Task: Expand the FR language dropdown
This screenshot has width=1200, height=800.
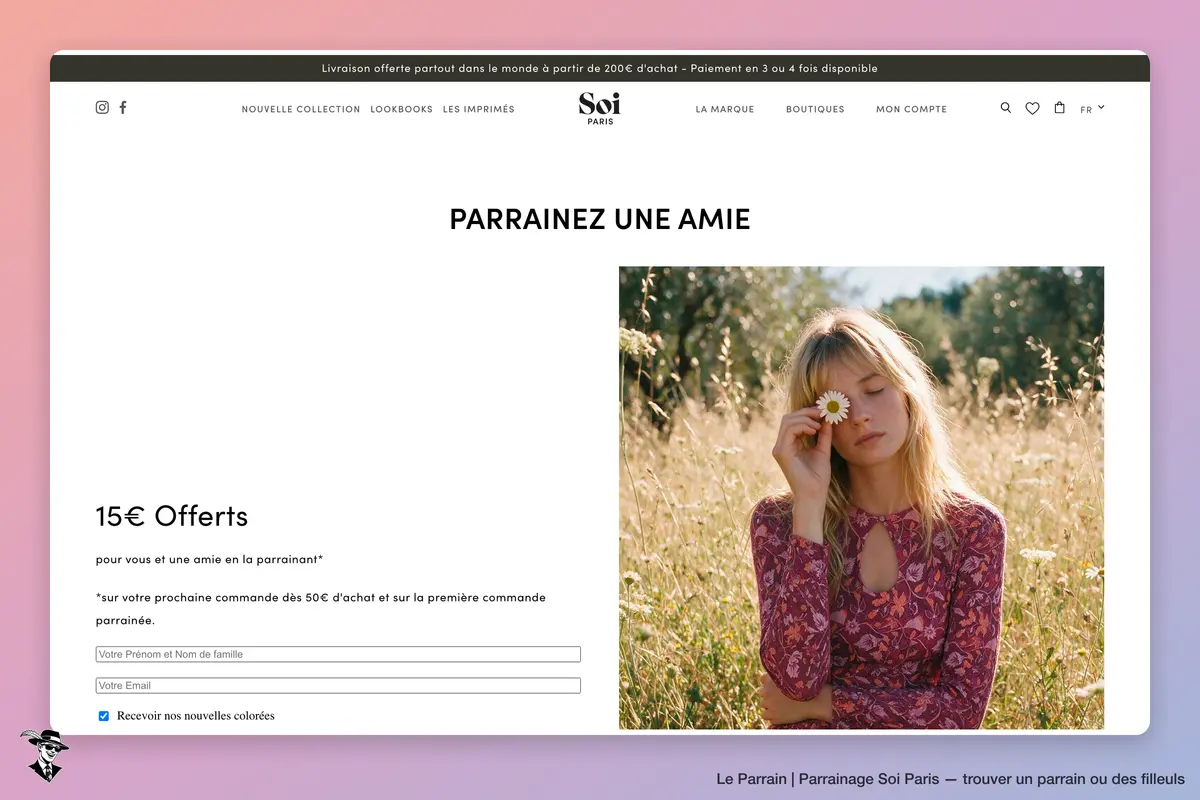Action: point(1092,109)
